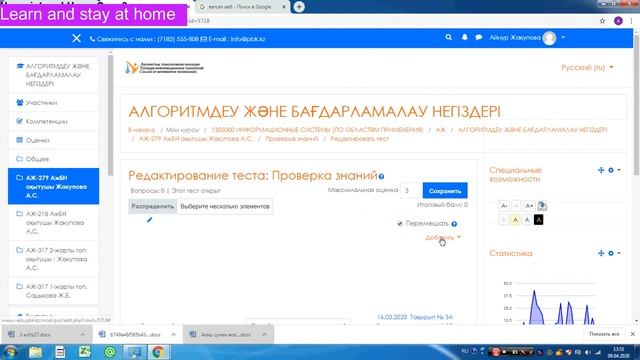640x360 pixels.
Task: Select the yellow color scheme swatch
Action: [516, 220]
